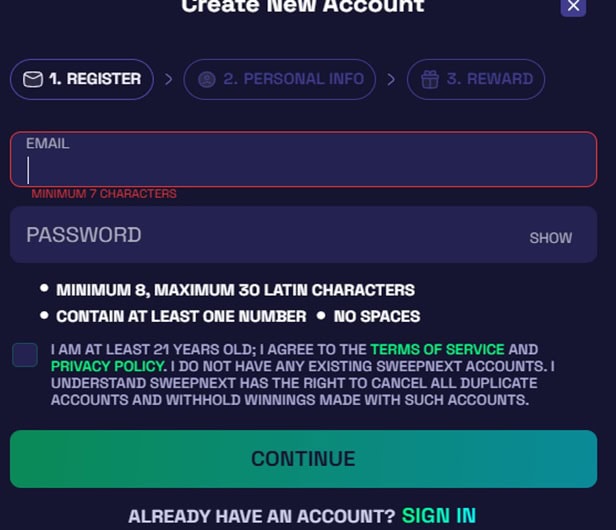Open the Privacy Policy link

pyautogui.click(x=108, y=366)
